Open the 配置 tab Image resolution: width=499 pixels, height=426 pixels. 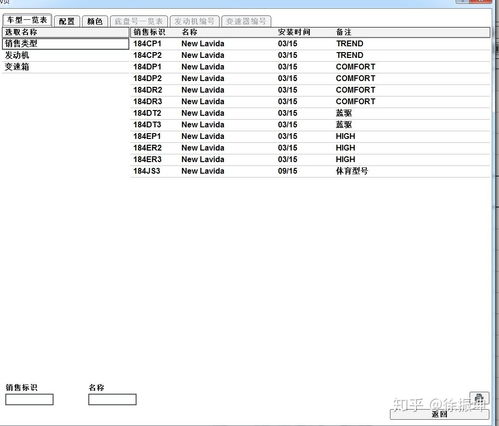coord(67,21)
